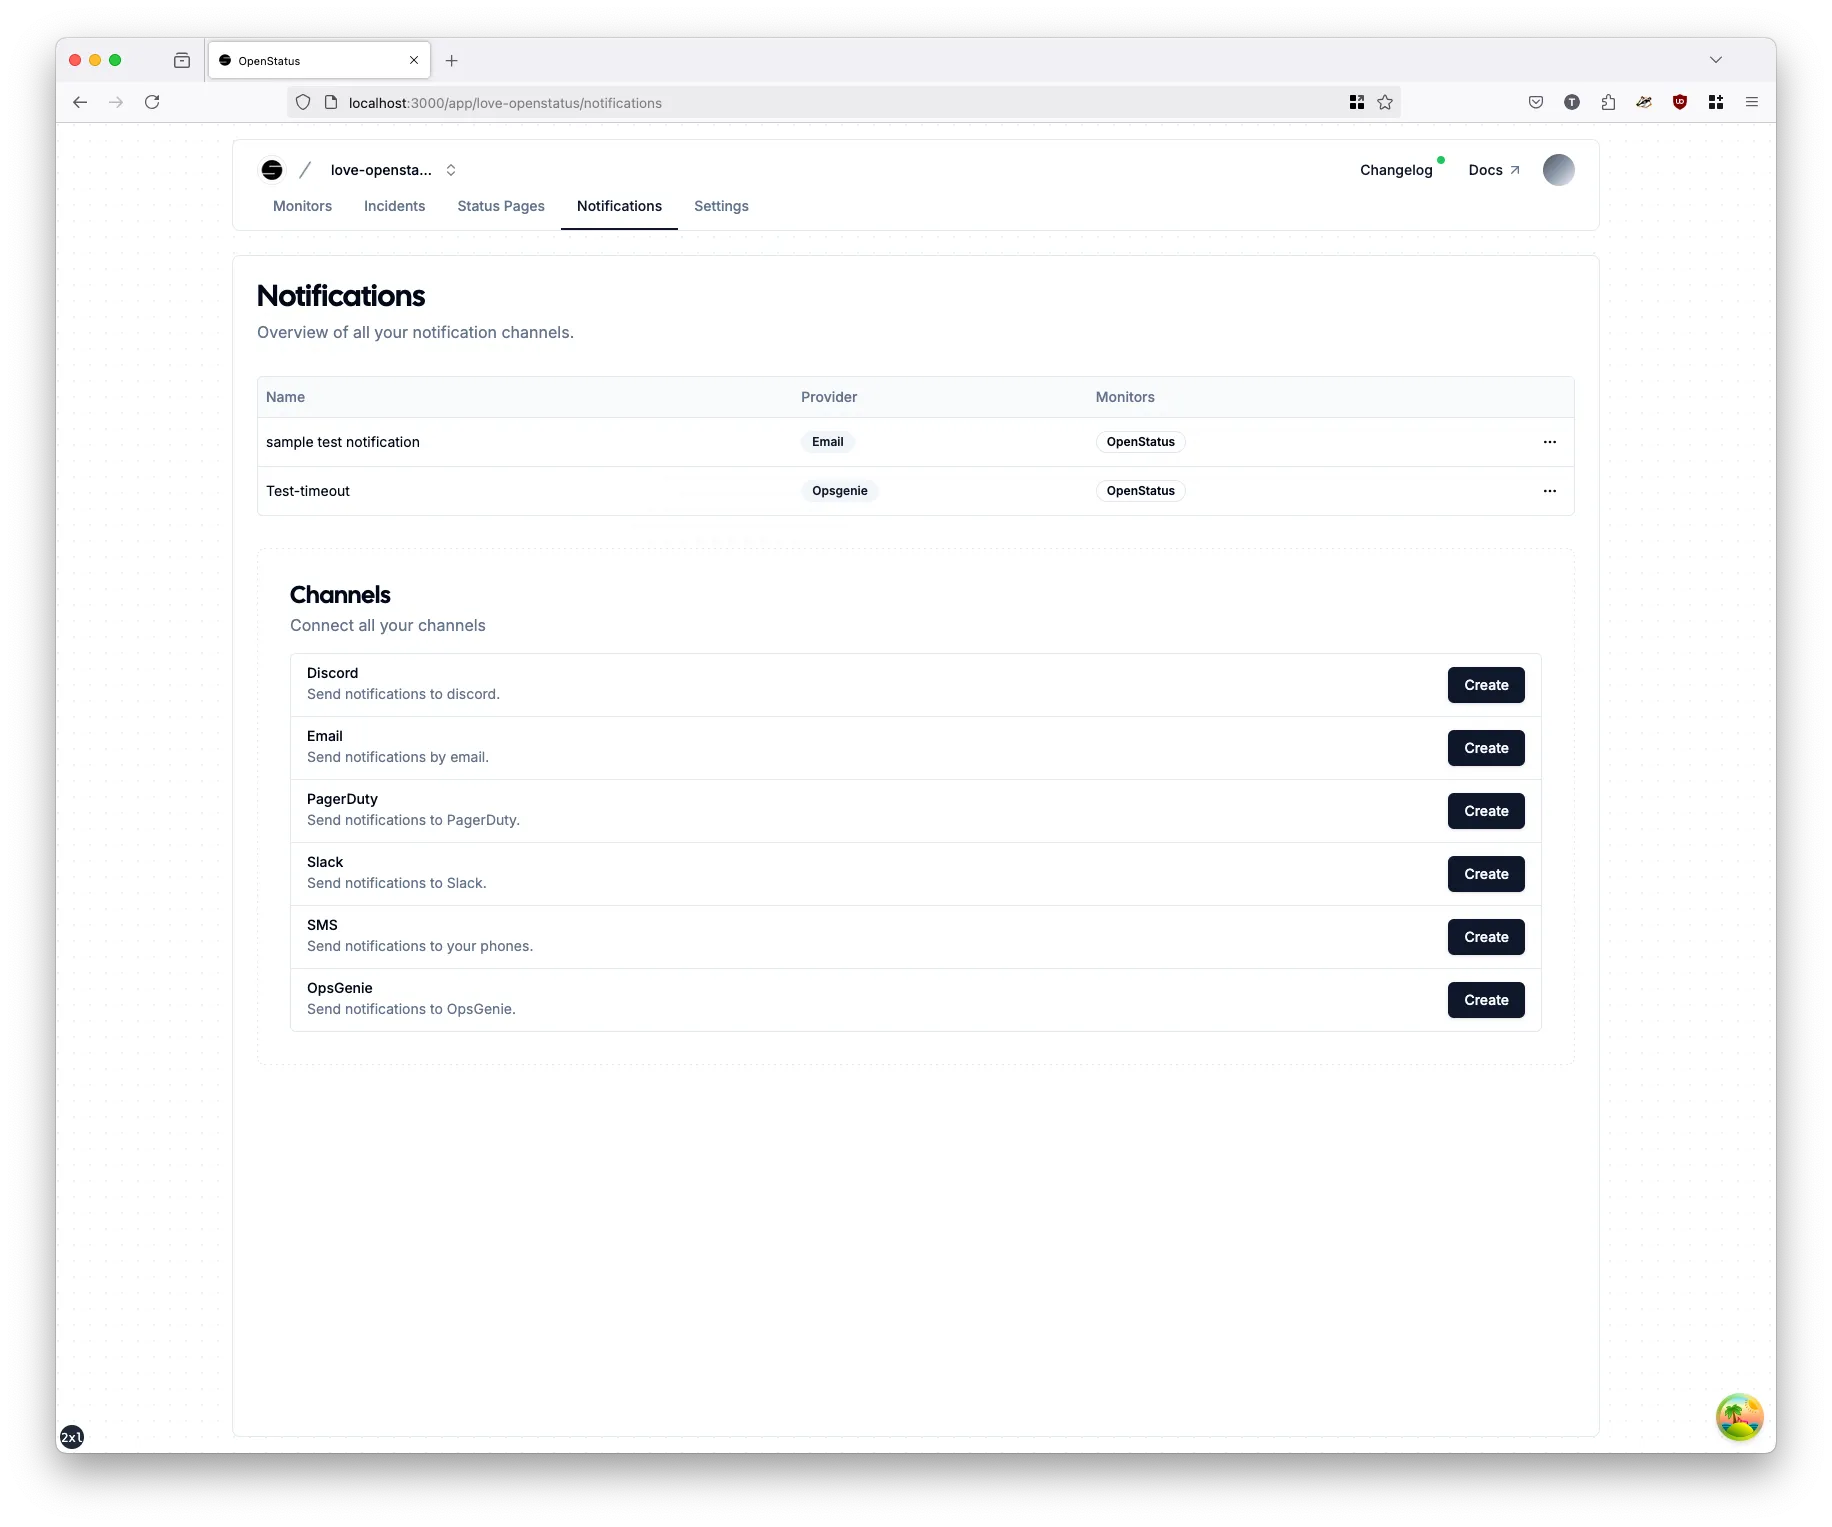Click the tracking protection shield in address bar
Image resolution: width=1832 pixels, height=1527 pixels.
(x=303, y=102)
